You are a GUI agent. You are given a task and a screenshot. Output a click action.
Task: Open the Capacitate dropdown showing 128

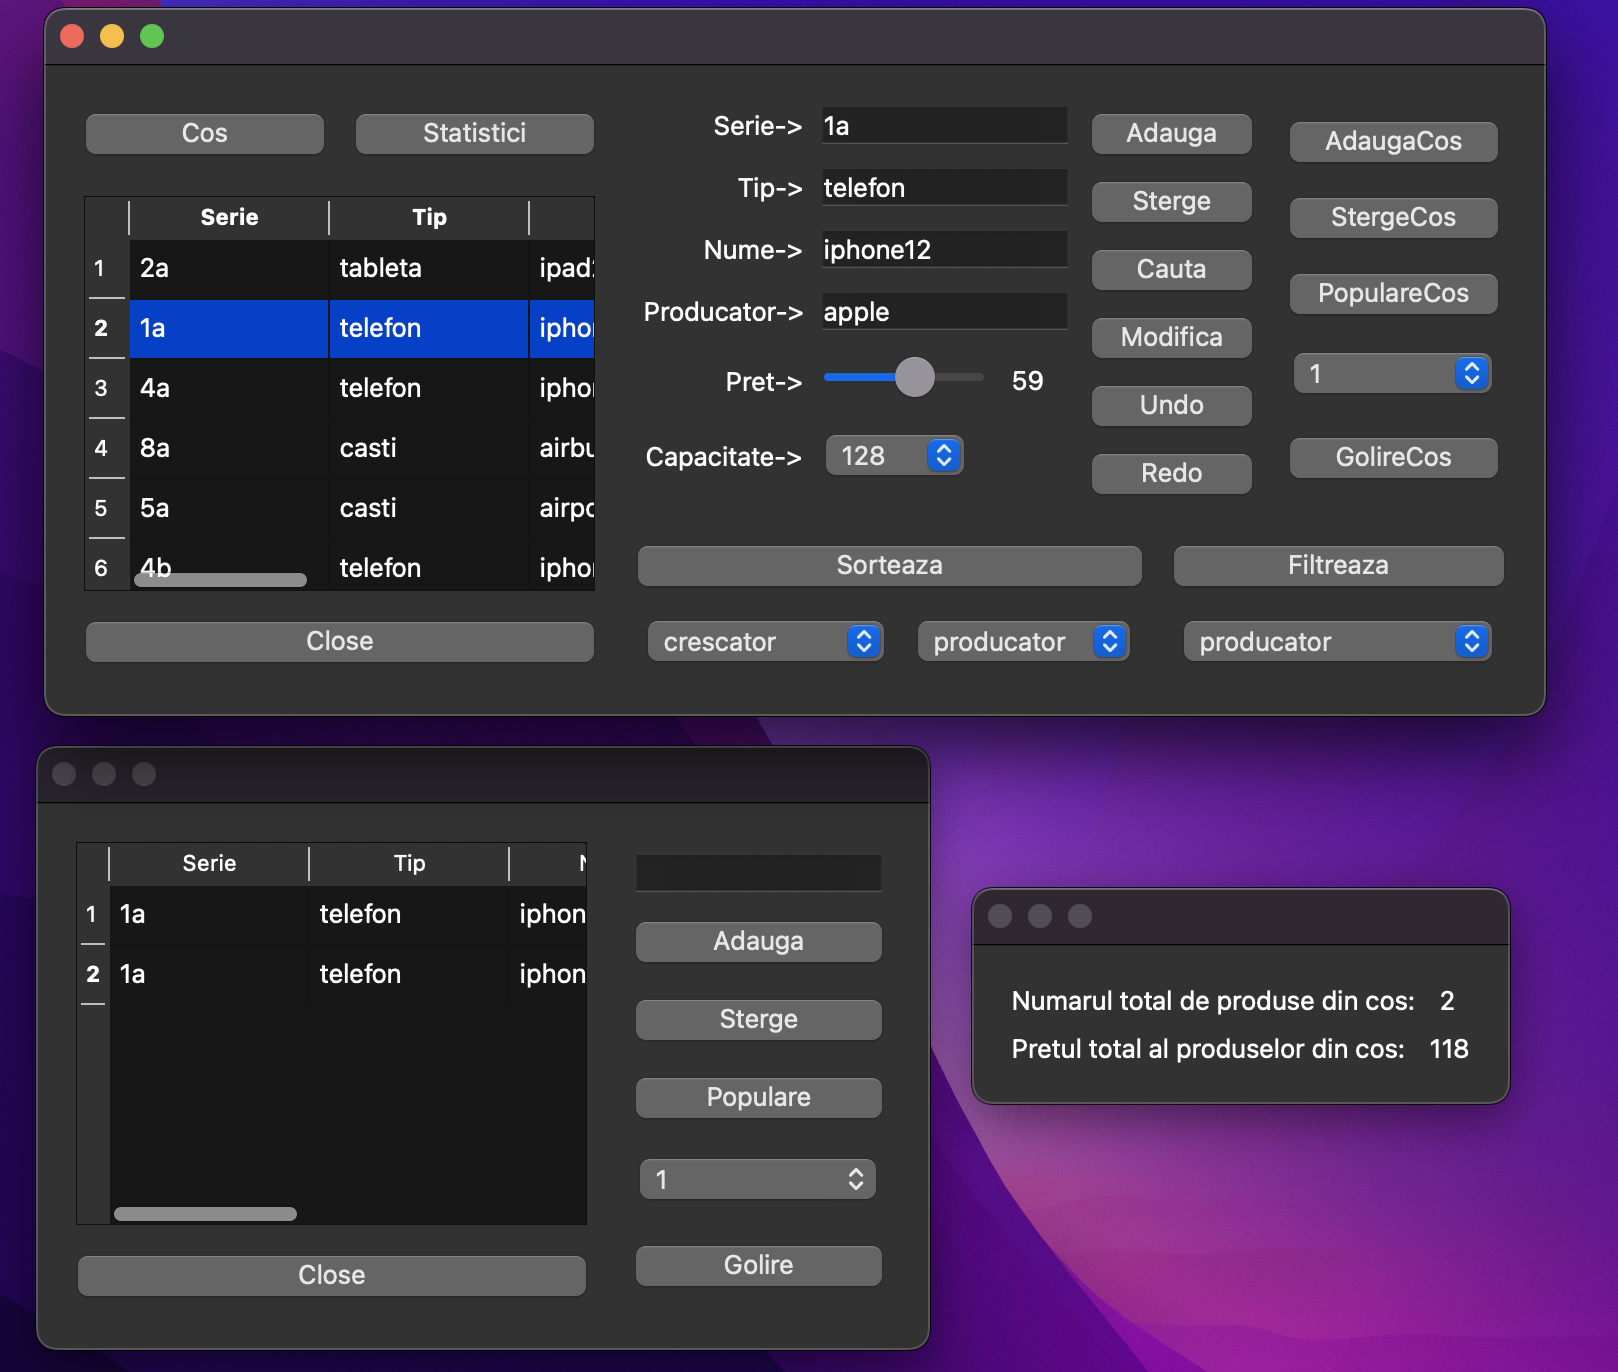pyautogui.click(x=893, y=455)
